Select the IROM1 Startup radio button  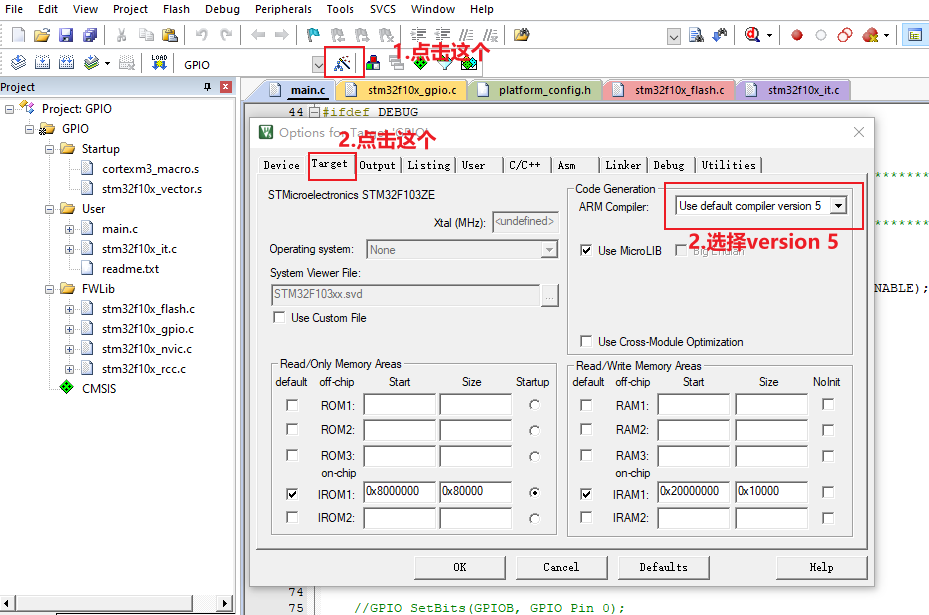click(534, 492)
